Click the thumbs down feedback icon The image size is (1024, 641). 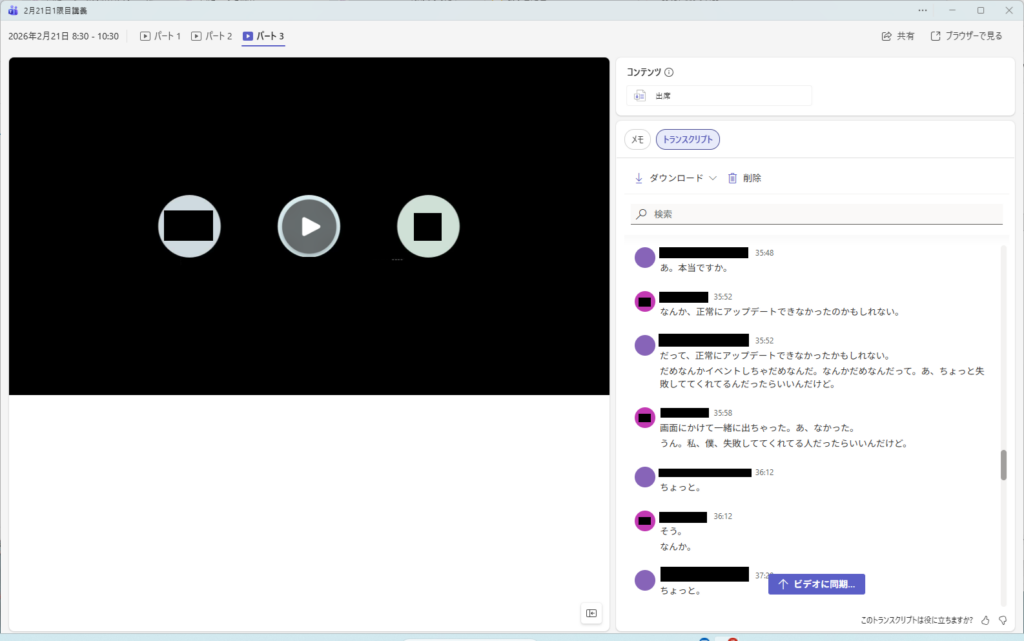(x=1003, y=620)
